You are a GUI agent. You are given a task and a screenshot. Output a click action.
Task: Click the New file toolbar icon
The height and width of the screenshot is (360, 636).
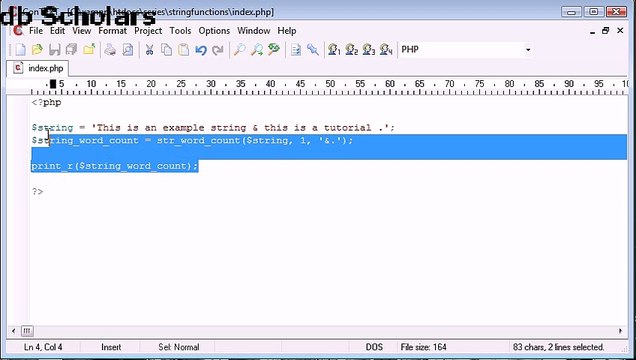click(20, 49)
